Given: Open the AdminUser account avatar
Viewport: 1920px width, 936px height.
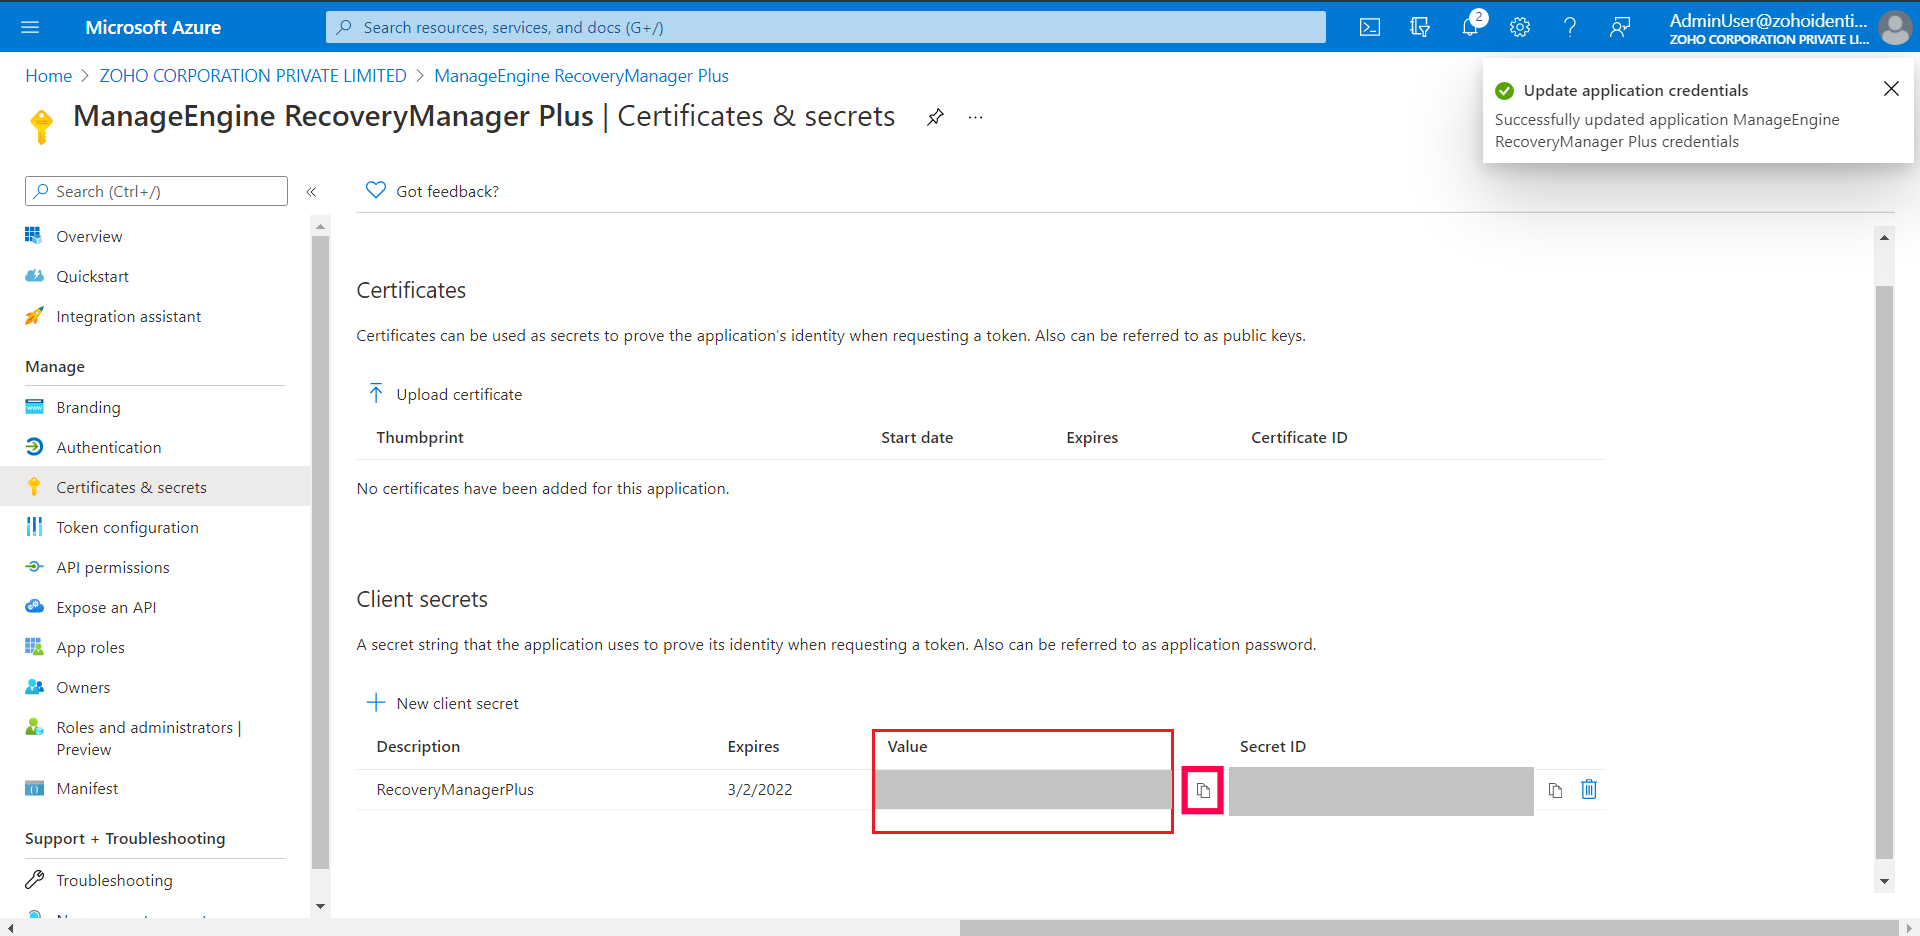Looking at the screenshot, I should click(x=1896, y=27).
